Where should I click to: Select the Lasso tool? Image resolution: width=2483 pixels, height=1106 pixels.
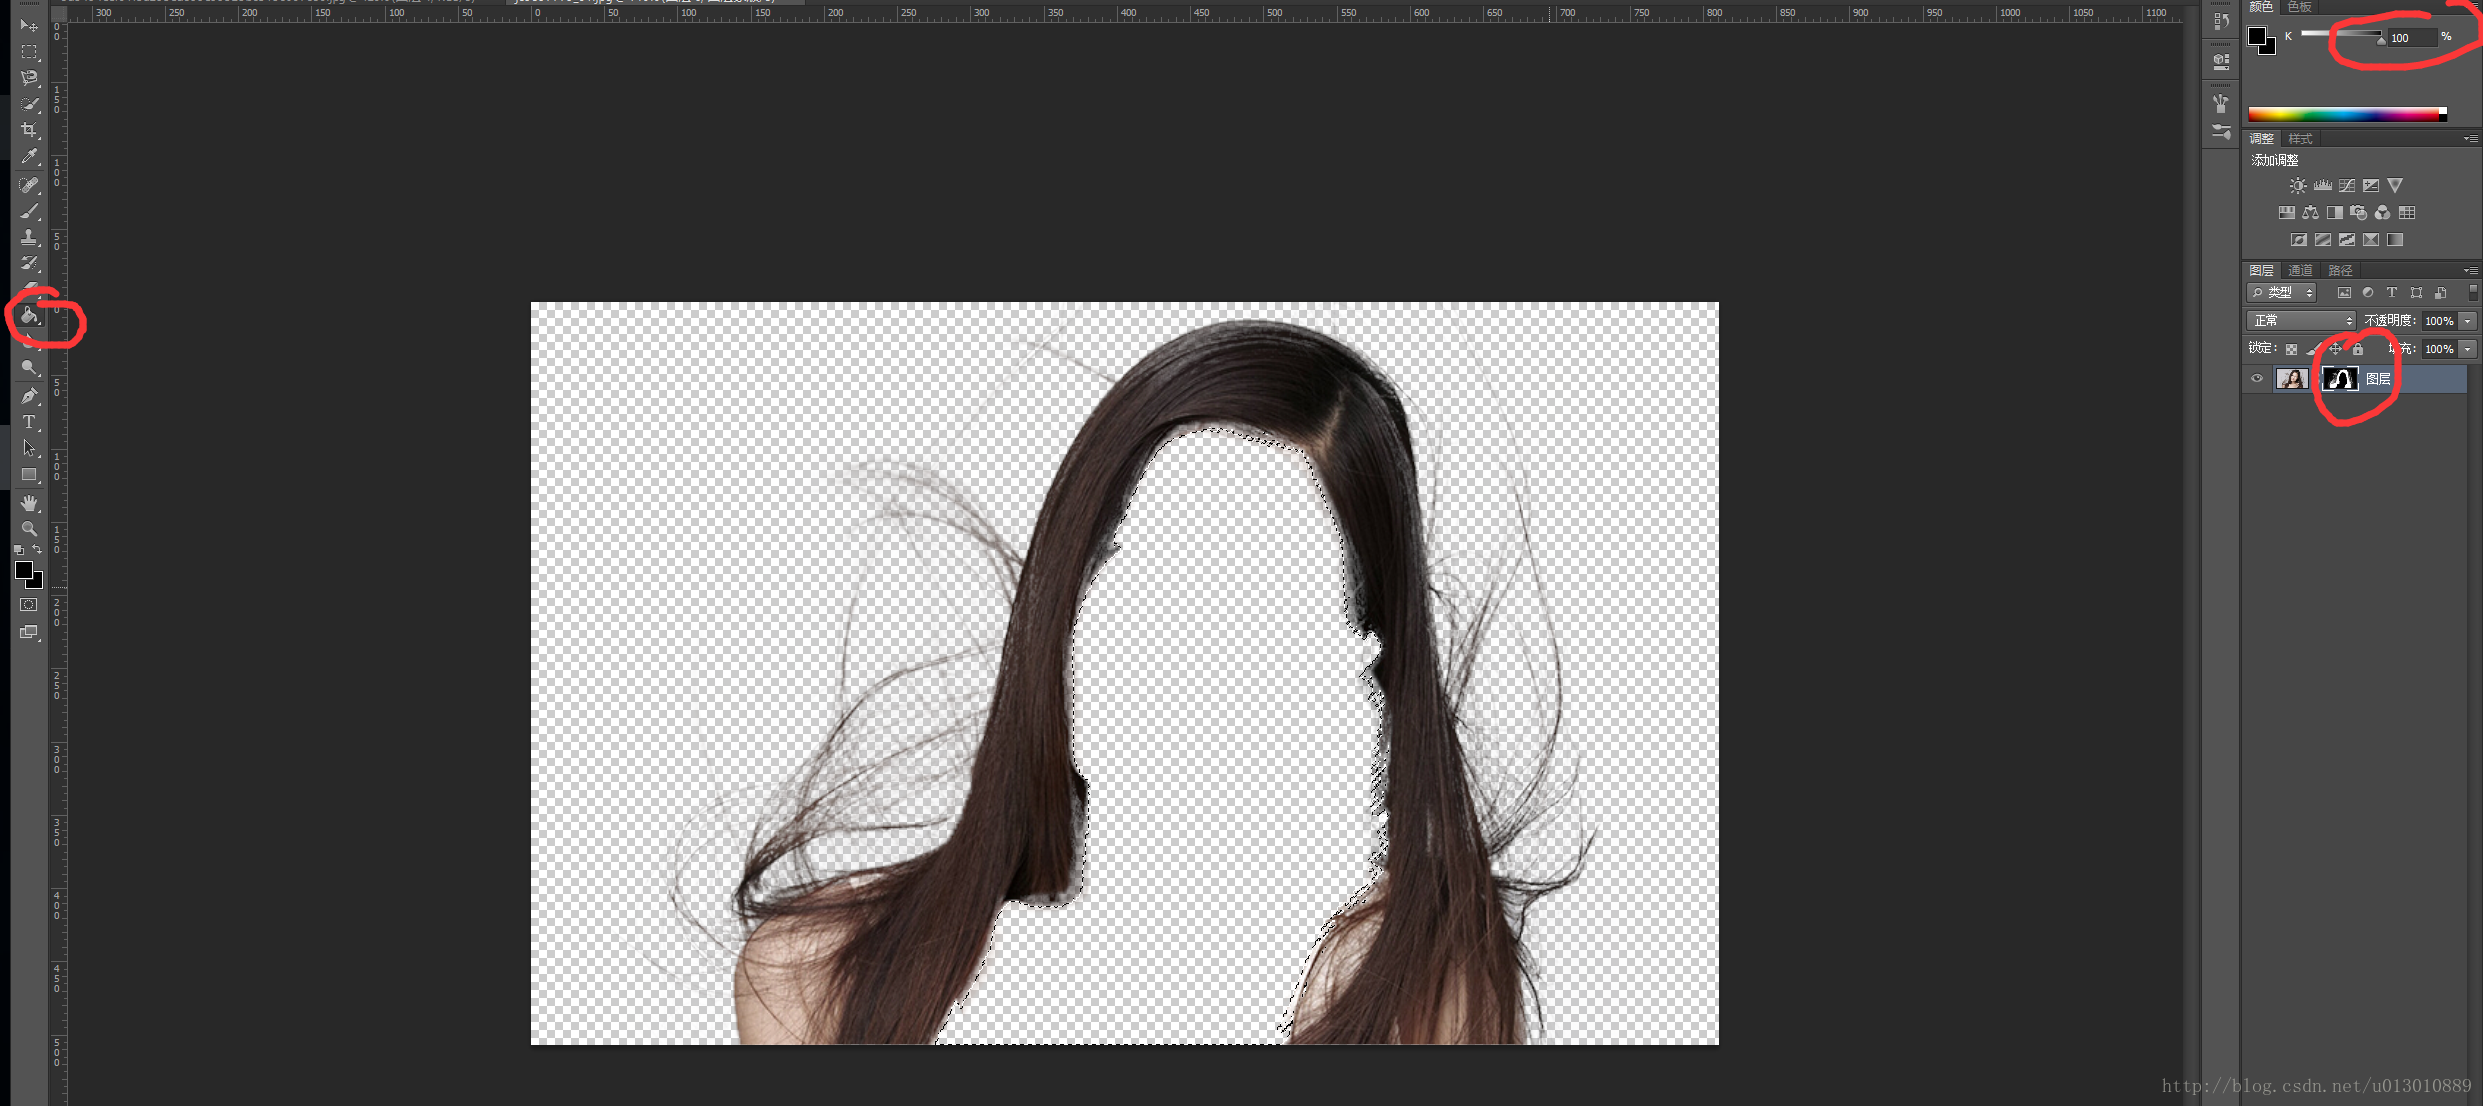[x=29, y=78]
